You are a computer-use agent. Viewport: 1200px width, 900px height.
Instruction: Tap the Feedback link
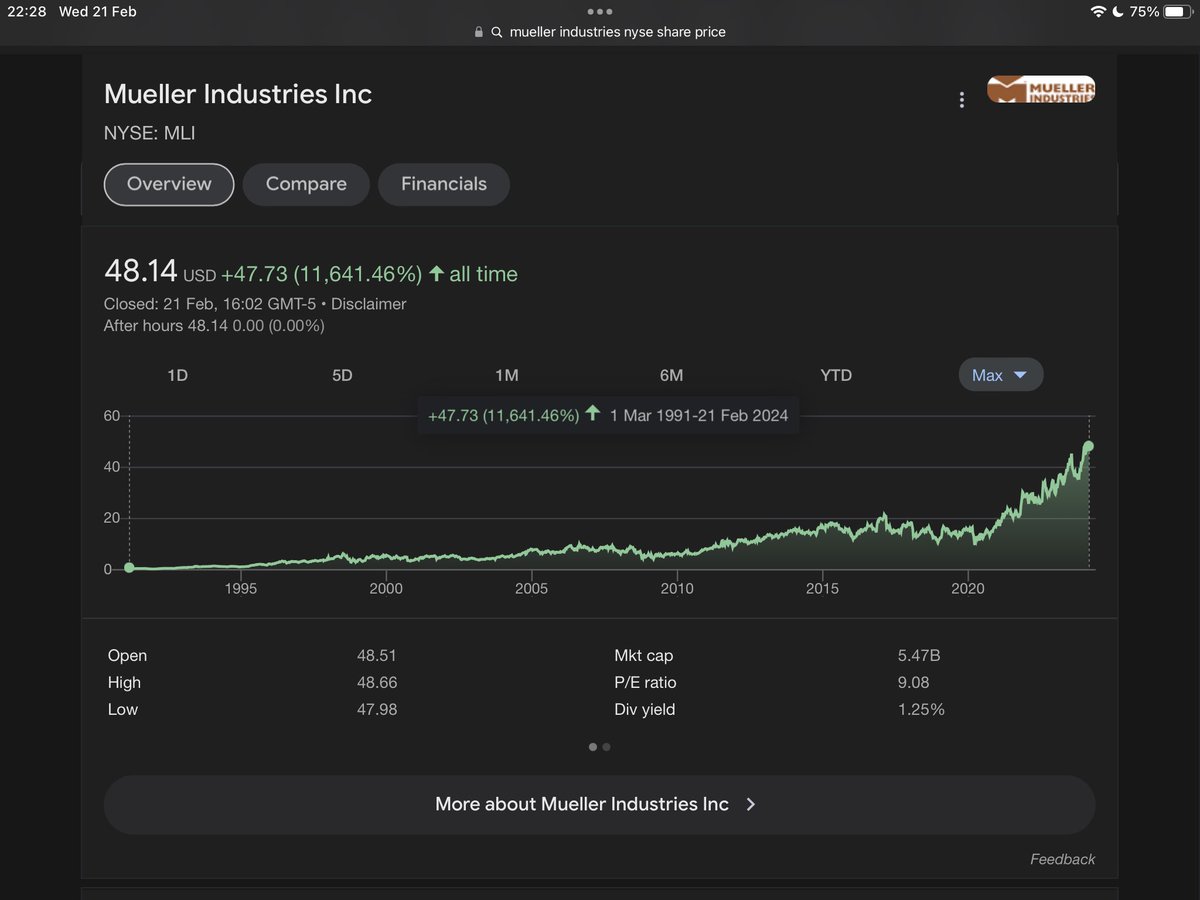(1063, 859)
